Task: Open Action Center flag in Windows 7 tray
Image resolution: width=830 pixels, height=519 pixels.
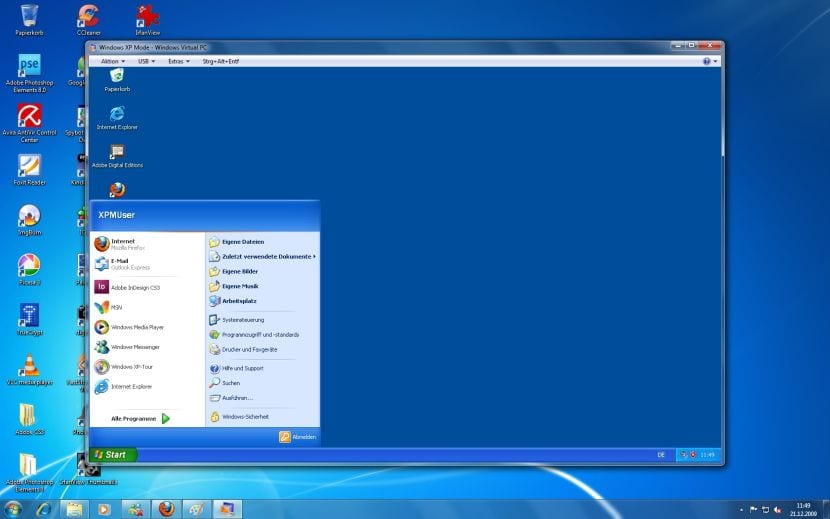Action: coord(754,509)
